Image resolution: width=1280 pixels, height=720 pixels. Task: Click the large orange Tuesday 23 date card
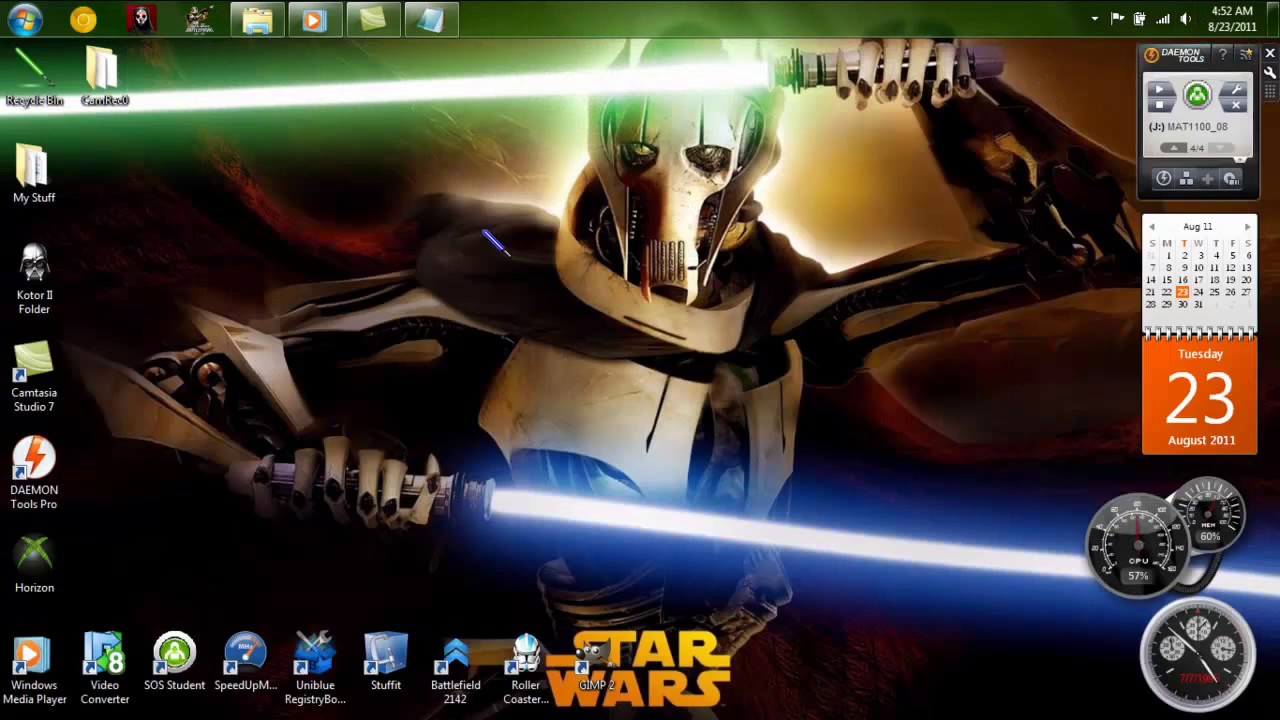tap(1200, 397)
